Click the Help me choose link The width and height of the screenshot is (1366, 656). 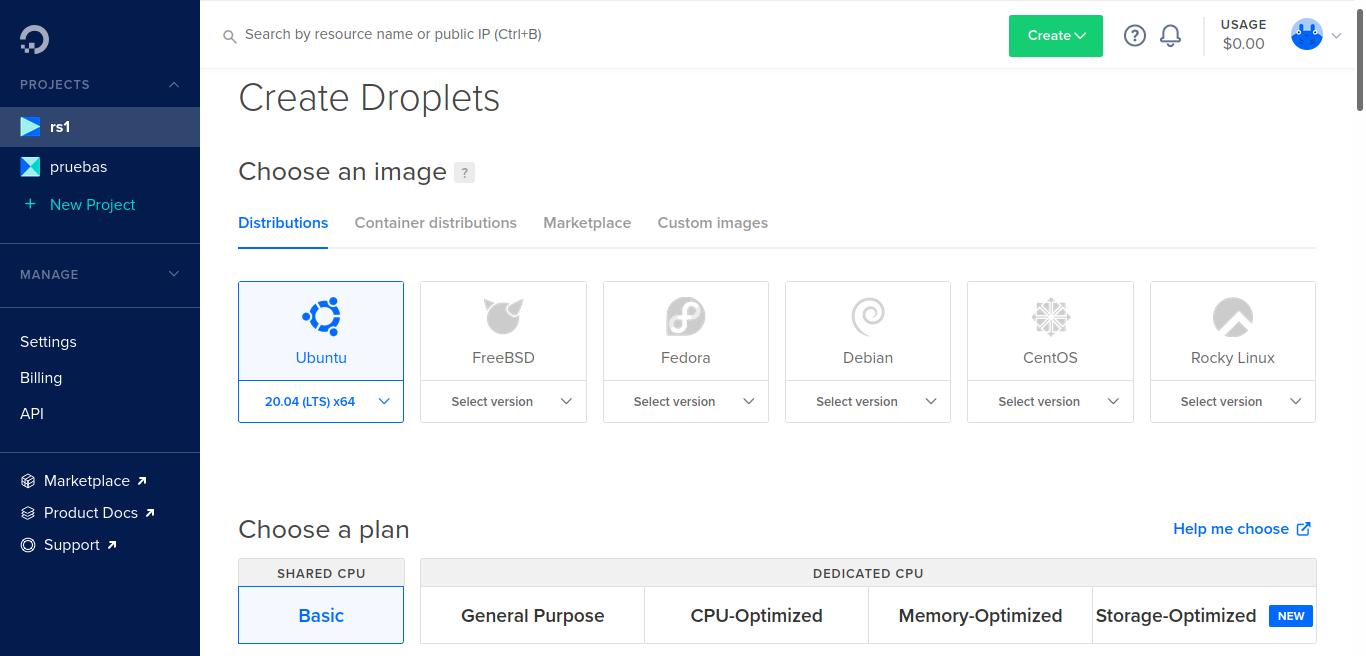1231,529
